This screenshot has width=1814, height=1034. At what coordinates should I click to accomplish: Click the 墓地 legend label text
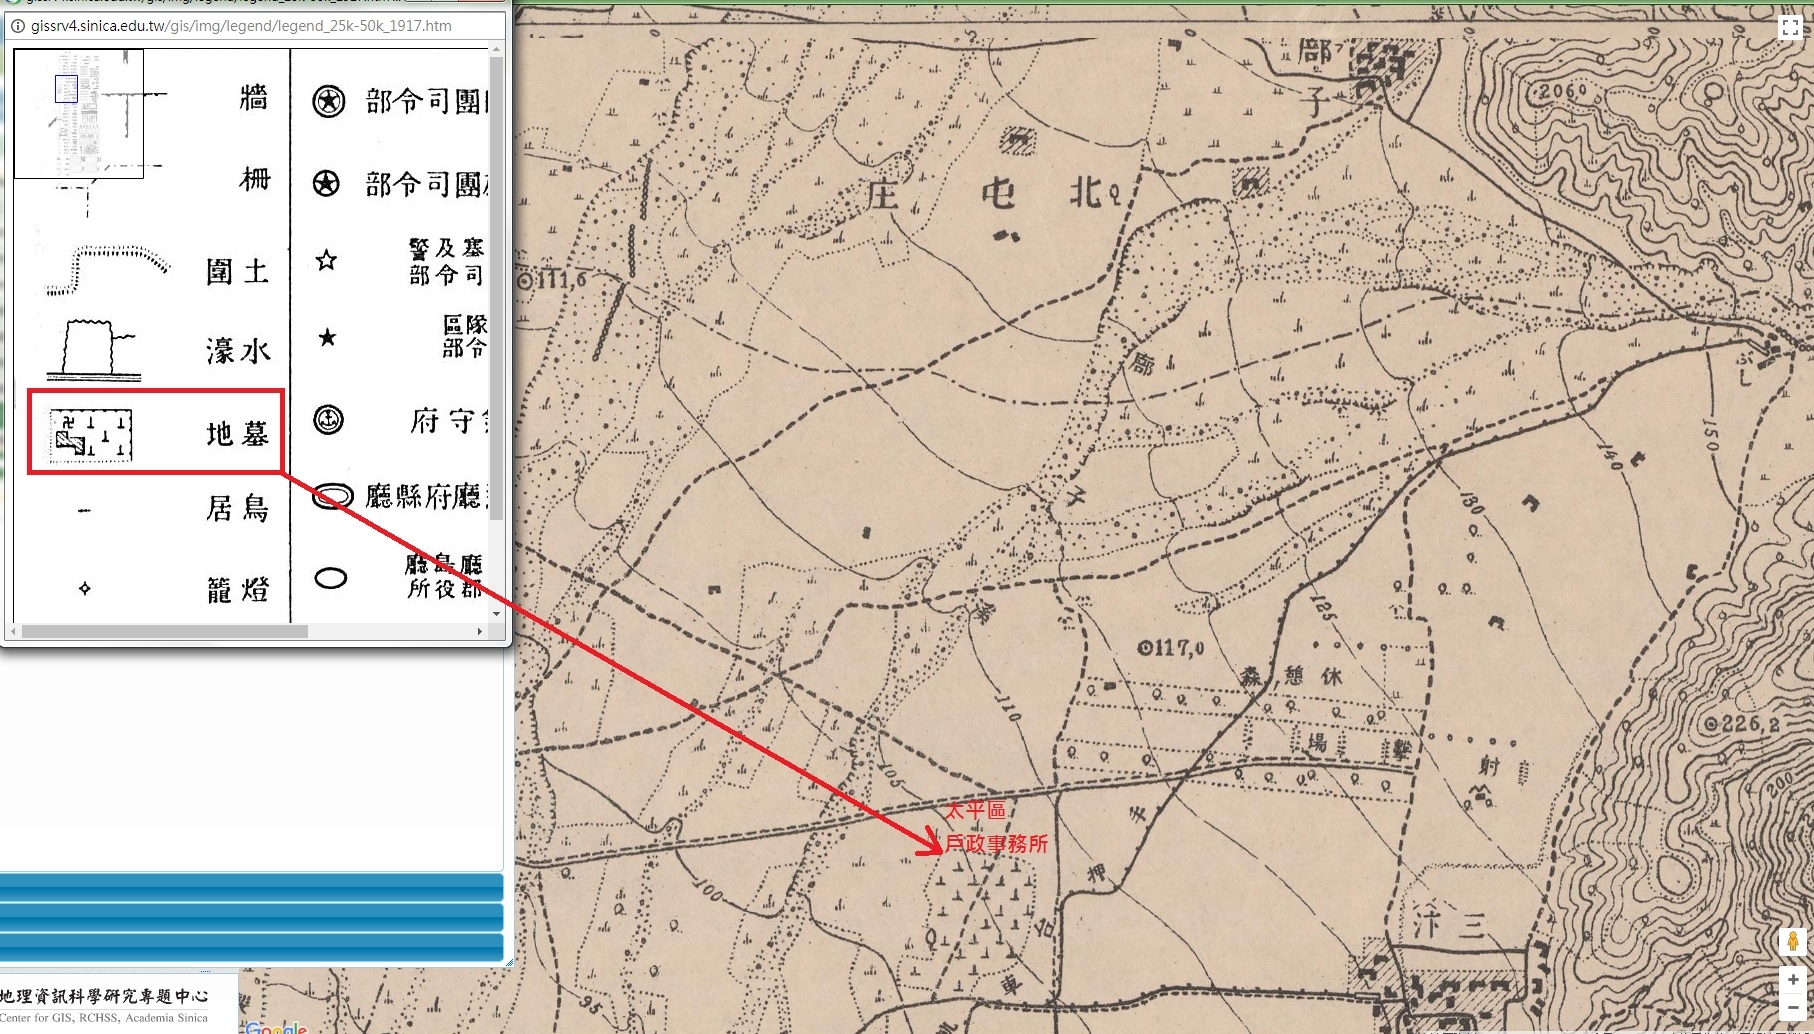(x=238, y=434)
